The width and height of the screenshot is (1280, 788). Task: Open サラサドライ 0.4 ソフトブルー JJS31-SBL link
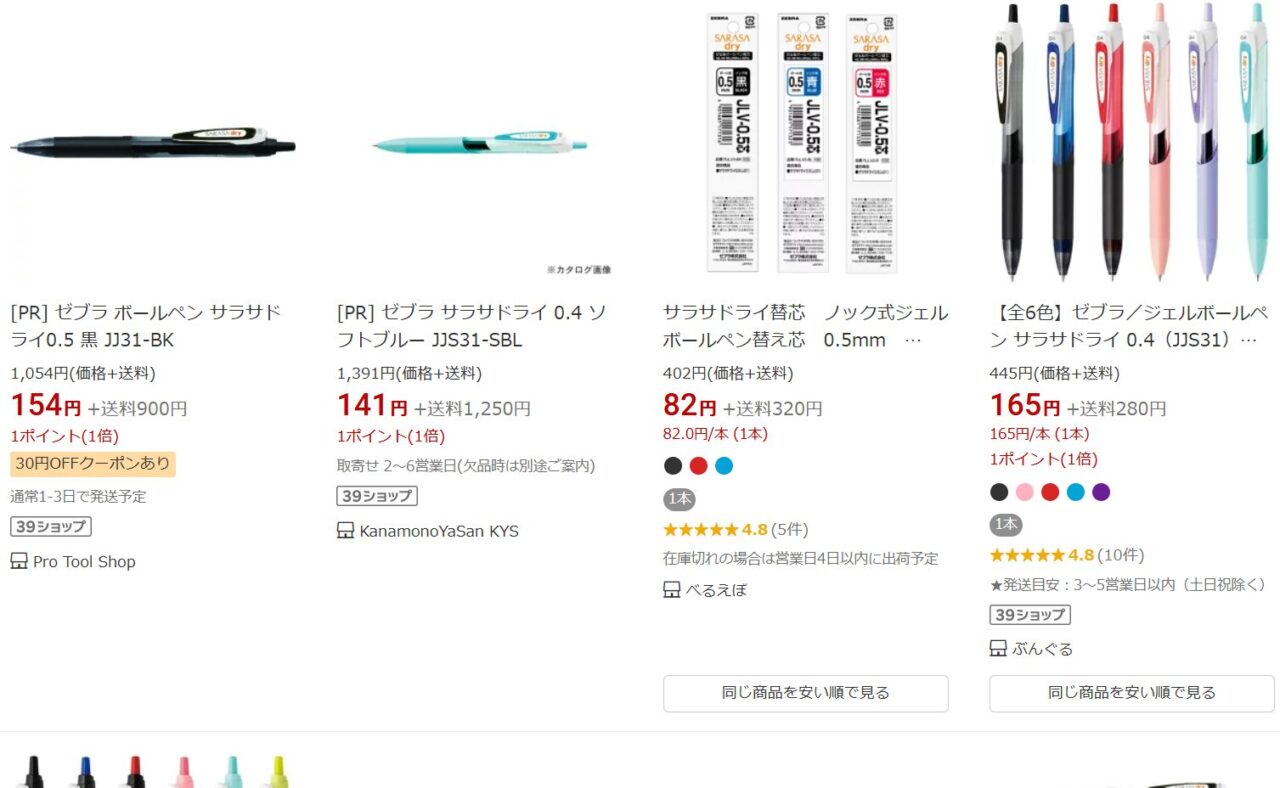point(472,326)
